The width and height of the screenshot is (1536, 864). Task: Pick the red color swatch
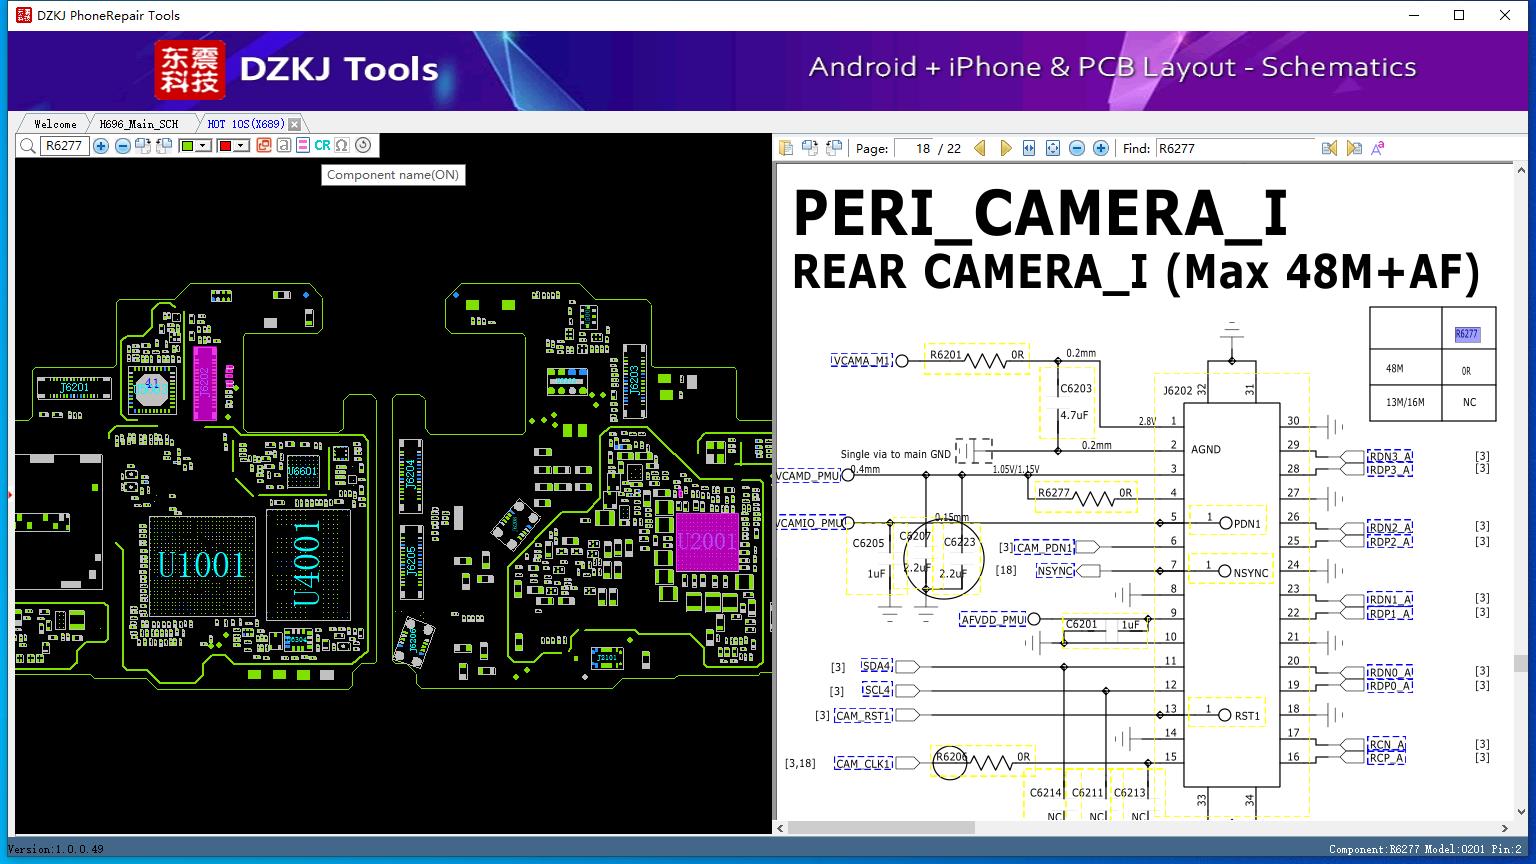[x=225, y=146]
